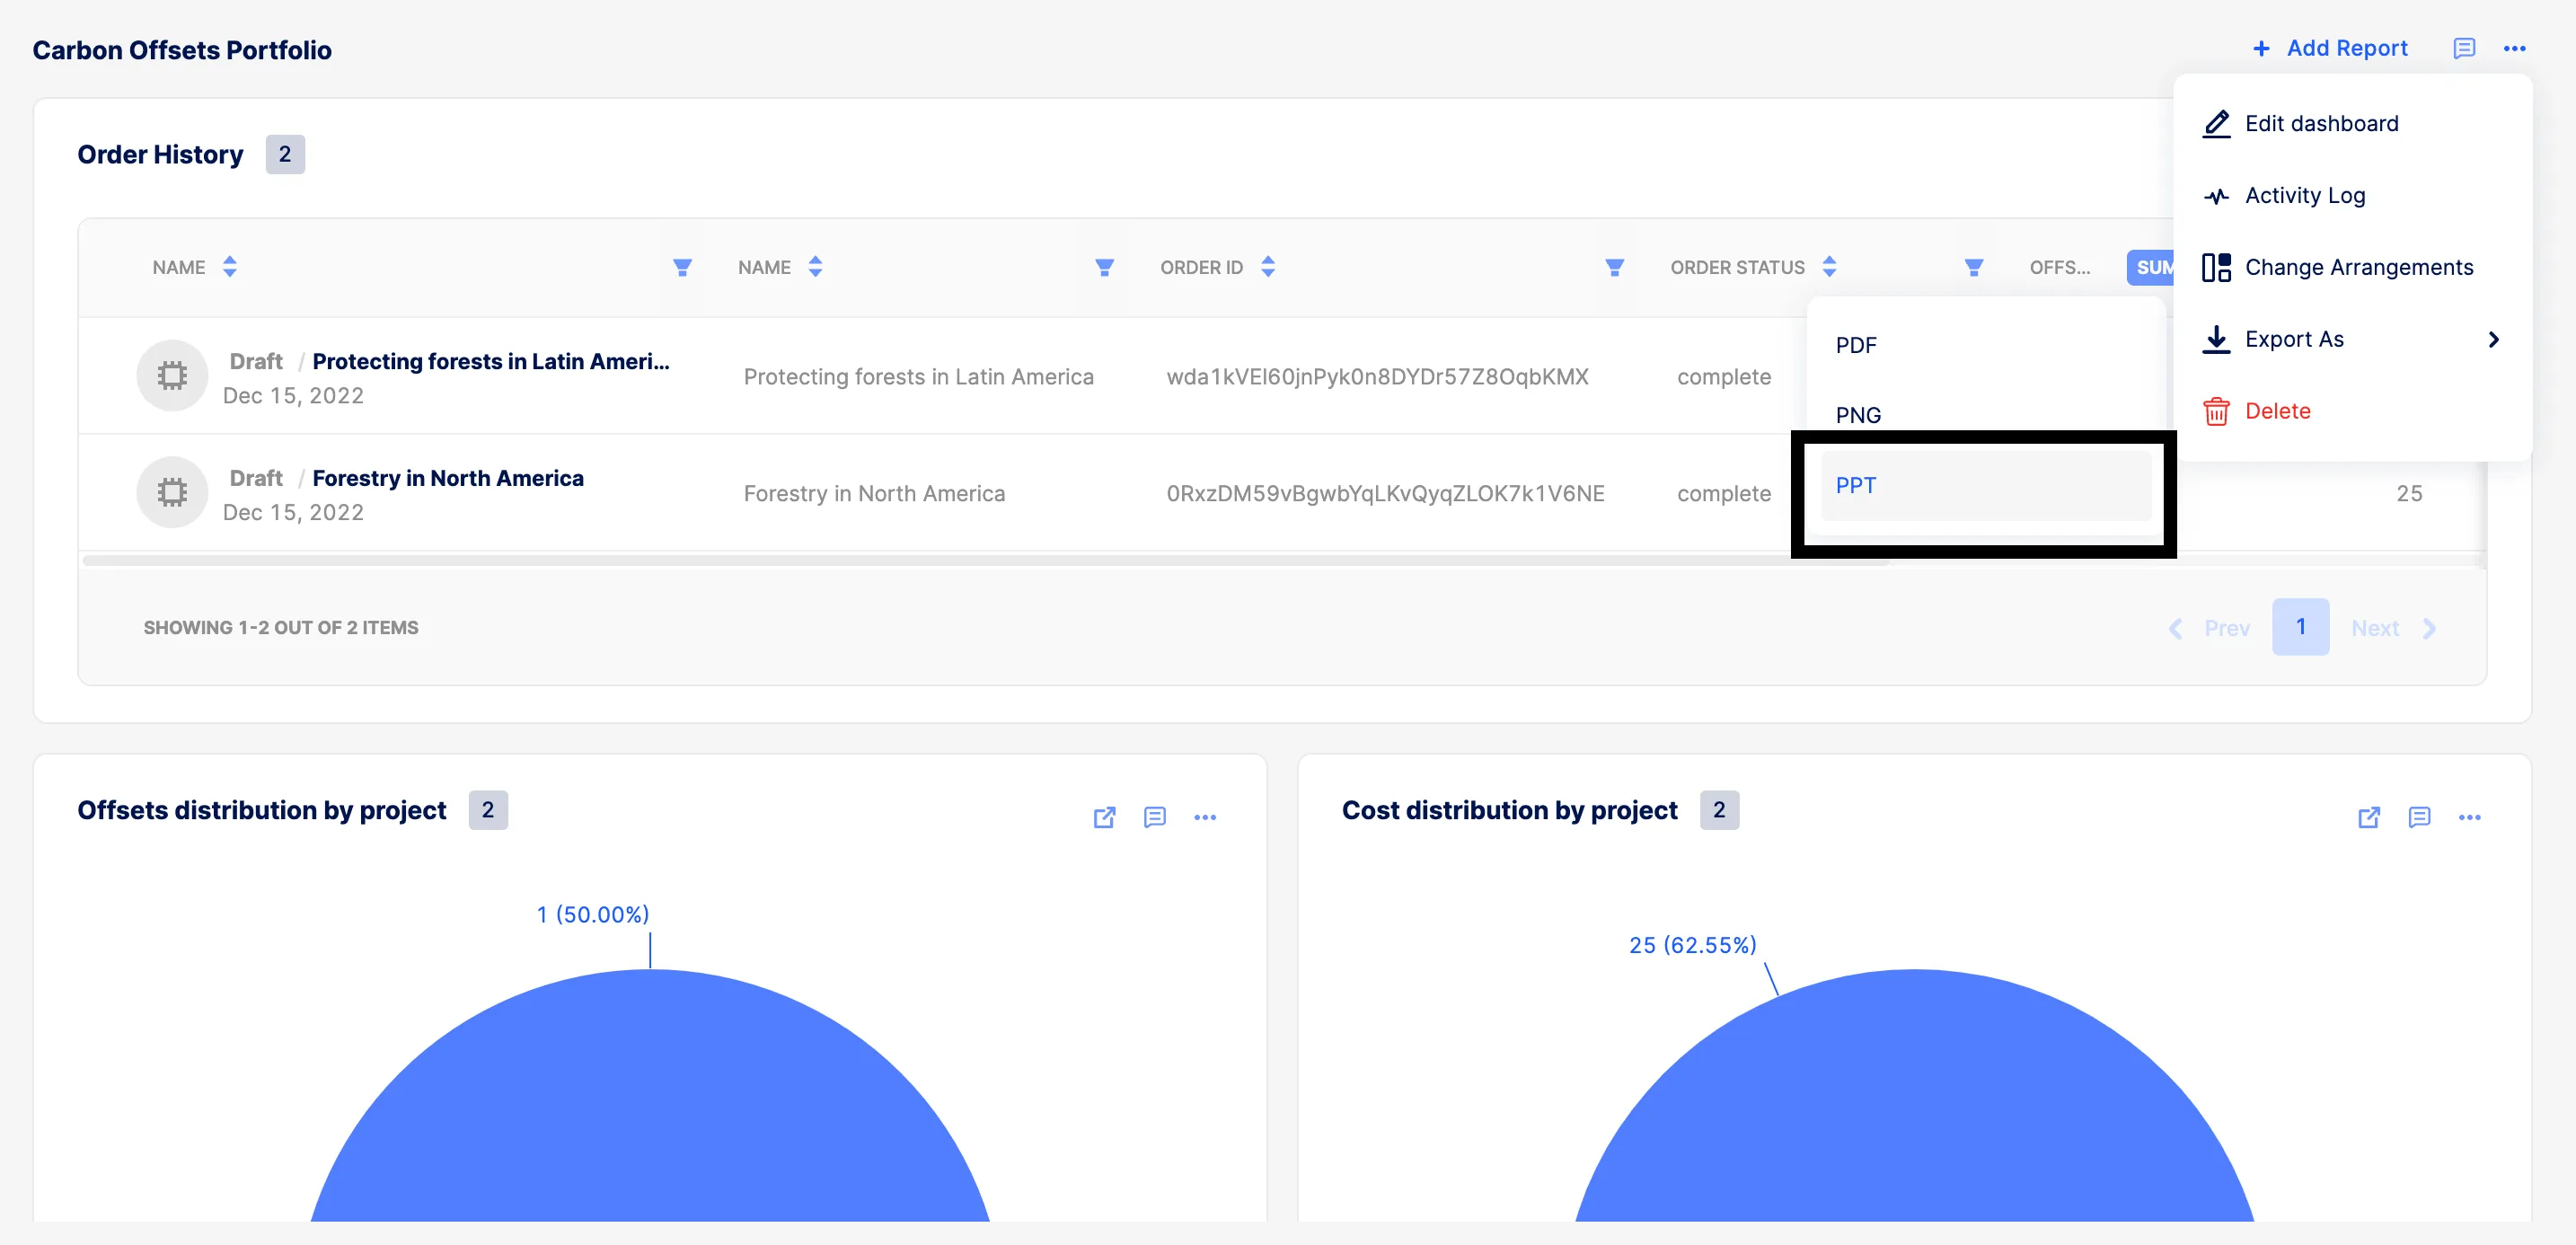Sort the ORDER STATUS column
The height and width of the screenshot is (1245, 2576).
(1829, 267)
